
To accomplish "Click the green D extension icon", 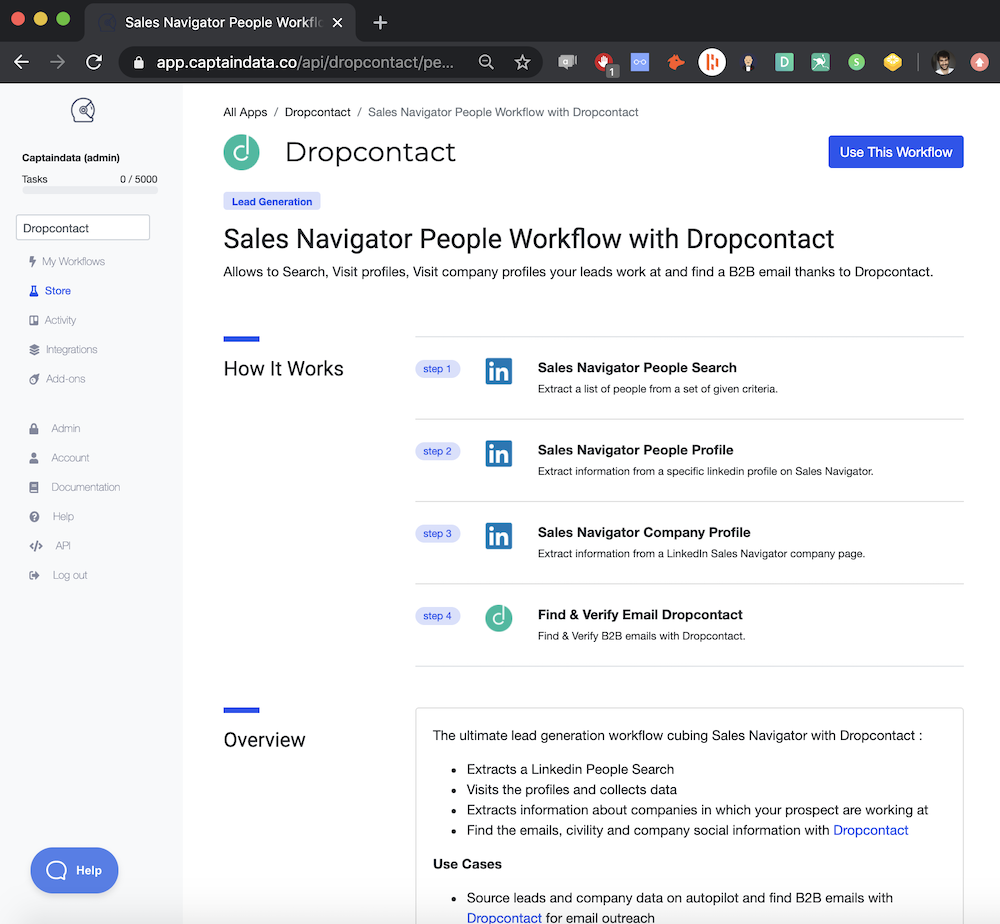I will pos(784,62).
